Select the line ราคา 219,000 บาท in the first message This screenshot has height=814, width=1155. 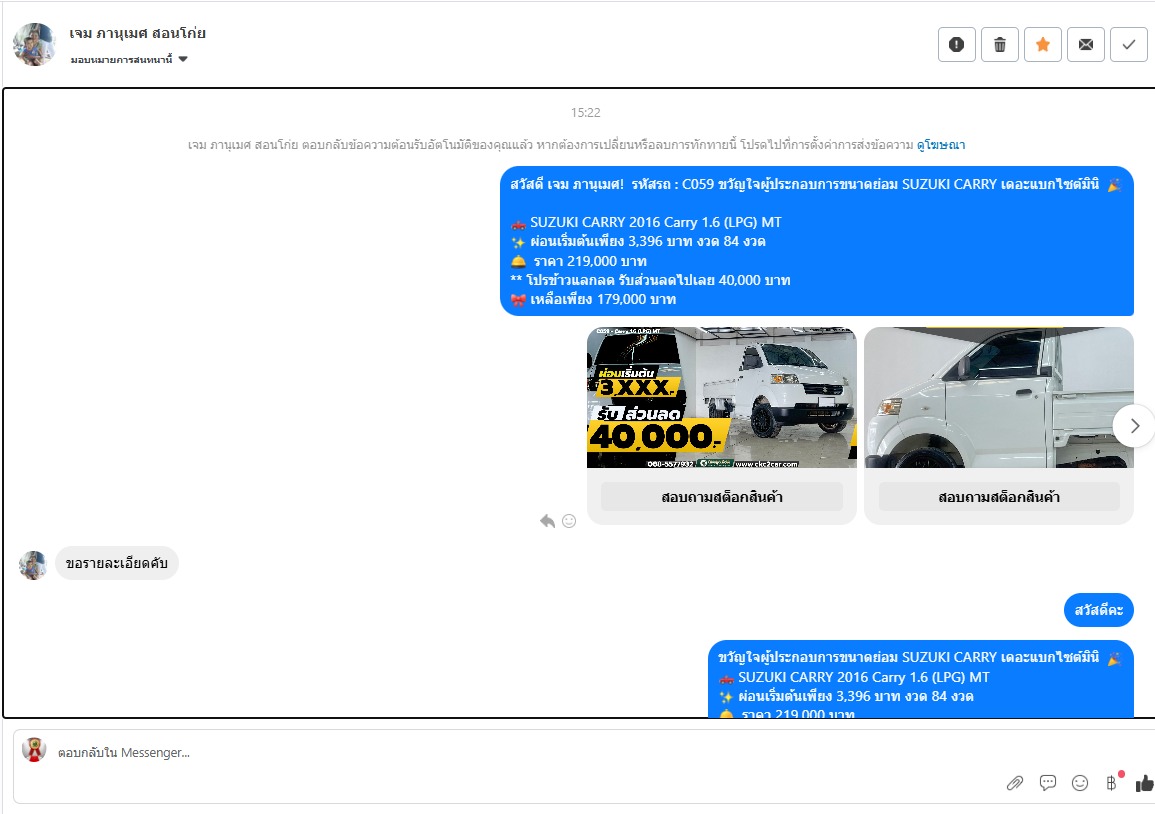click(x=590, y=262)
